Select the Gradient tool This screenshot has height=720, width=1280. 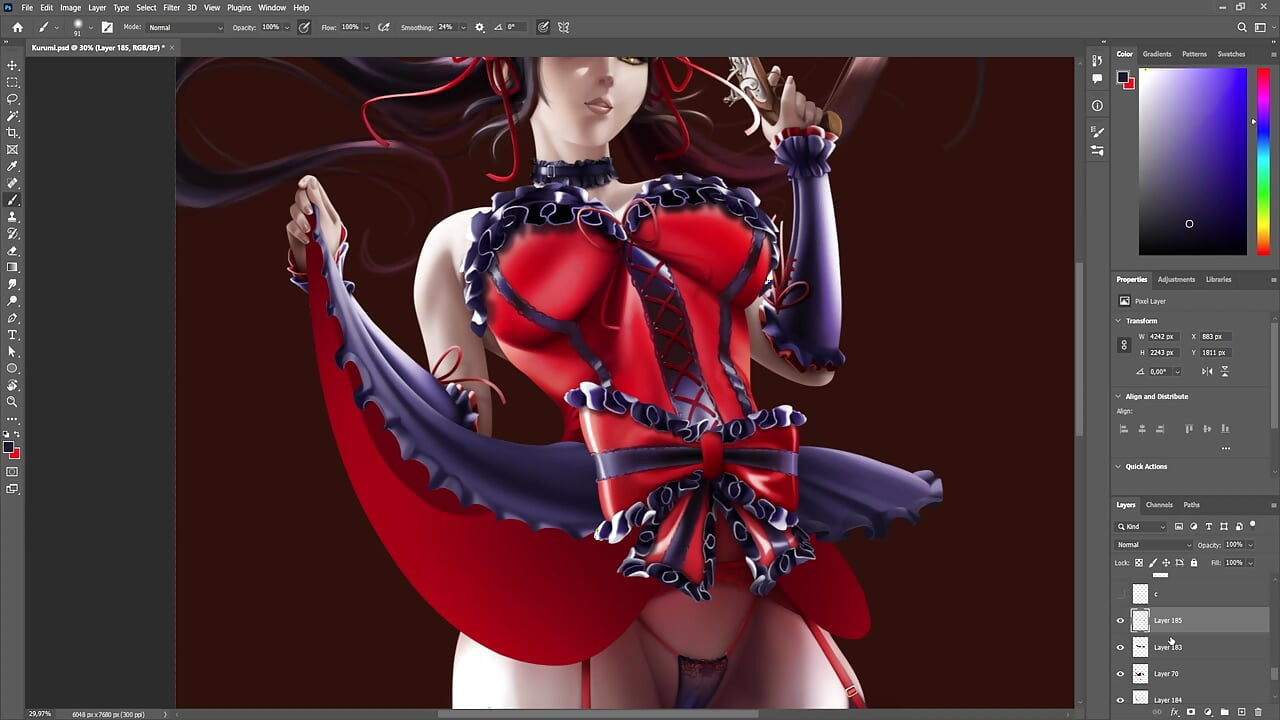click(13, 267)
